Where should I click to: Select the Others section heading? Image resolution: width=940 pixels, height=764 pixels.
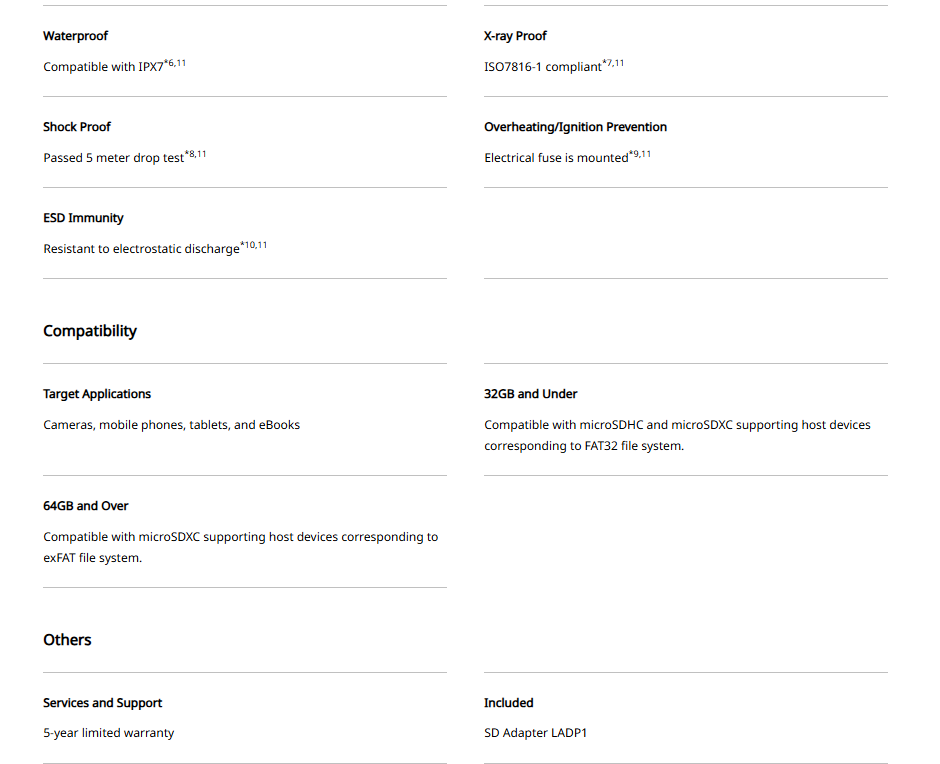click(x=67, y=640)
